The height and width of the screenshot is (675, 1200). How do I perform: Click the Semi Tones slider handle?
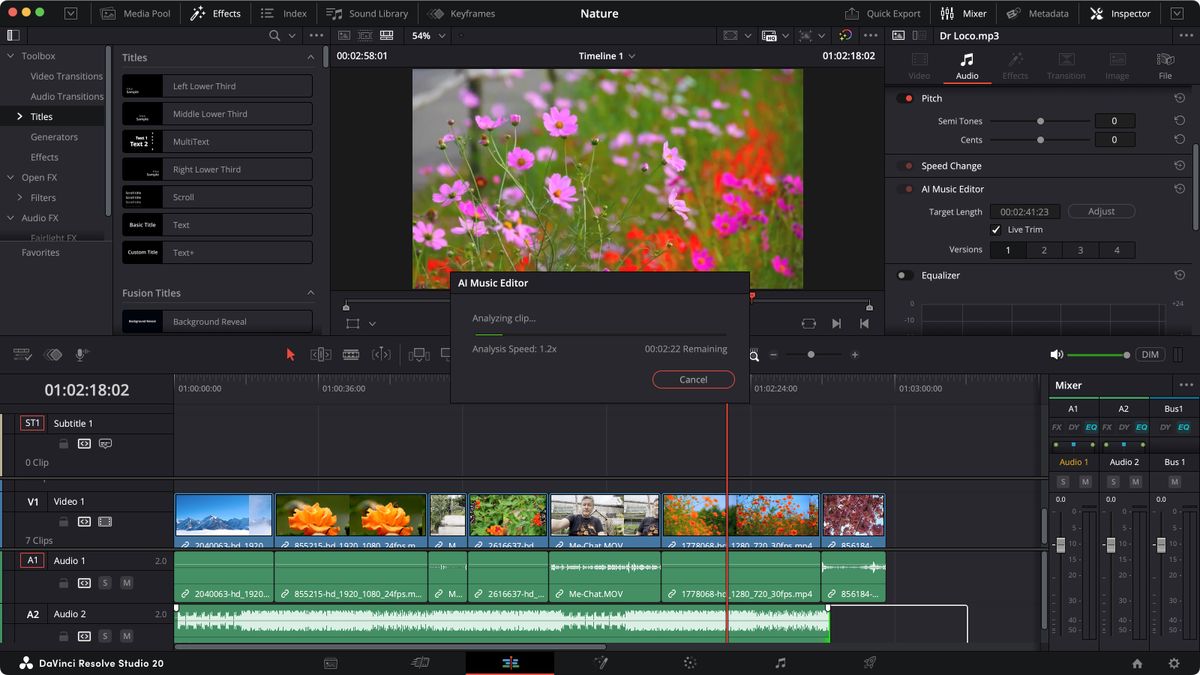tap(1040, 121)
